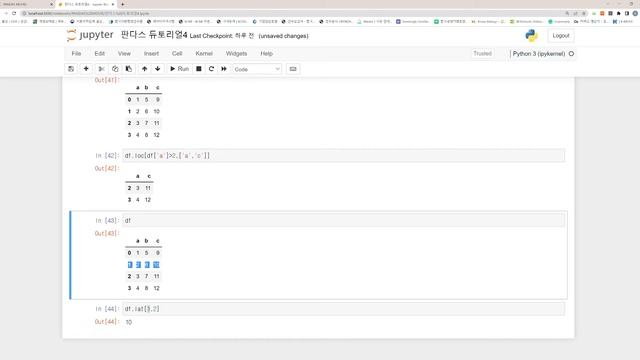
Task: Go back with the browser back arrow
Action: (6, 13)
